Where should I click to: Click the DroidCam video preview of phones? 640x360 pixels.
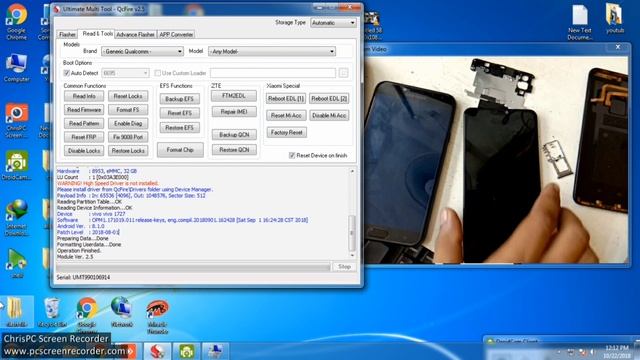coord(496,160)
